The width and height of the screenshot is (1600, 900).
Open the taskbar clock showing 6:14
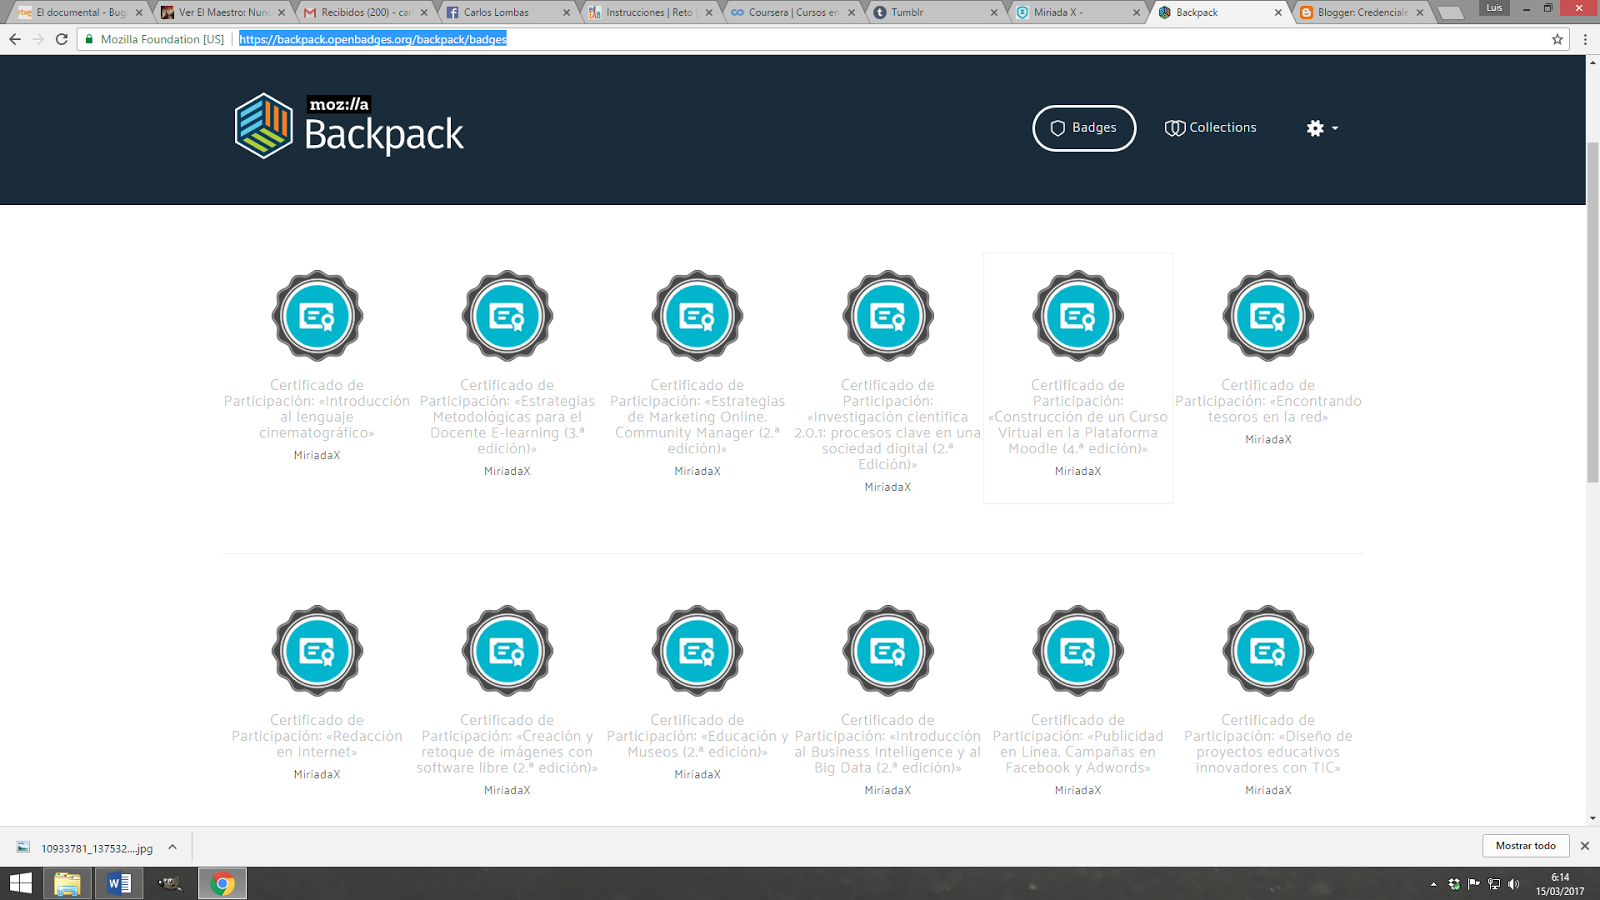(x=1560, y=884)
